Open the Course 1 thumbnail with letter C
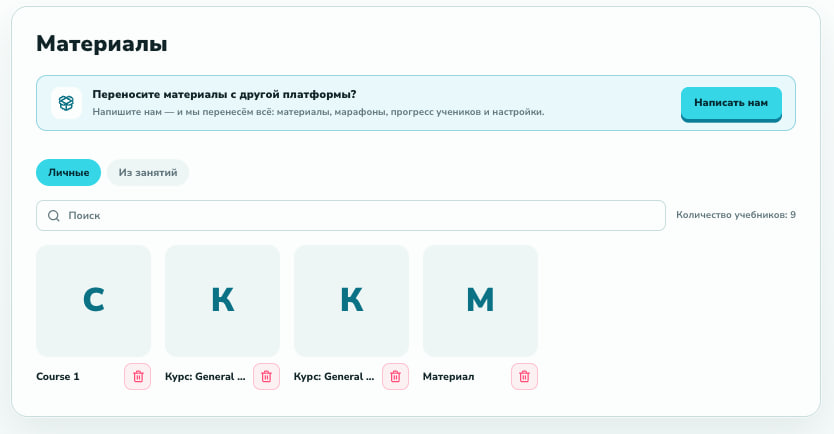 click(x=94, y=301)
